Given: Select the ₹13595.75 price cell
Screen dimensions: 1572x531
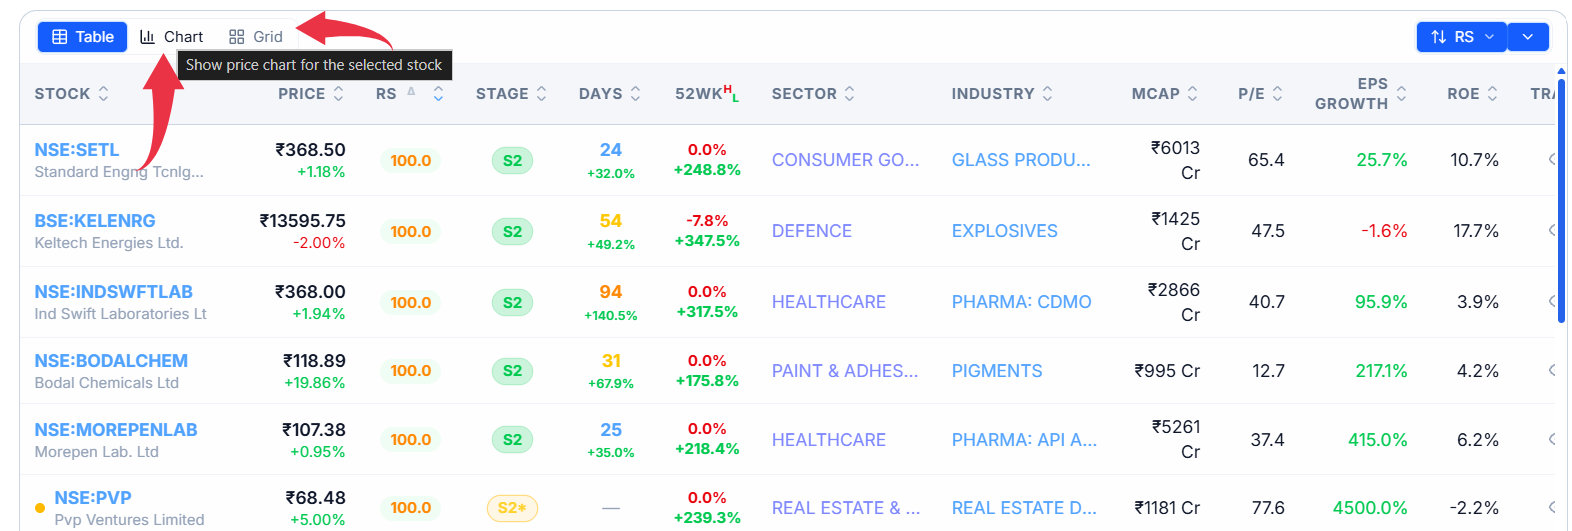Looking at the screenshot, I should pyautogui.click(x=302, y=221).
